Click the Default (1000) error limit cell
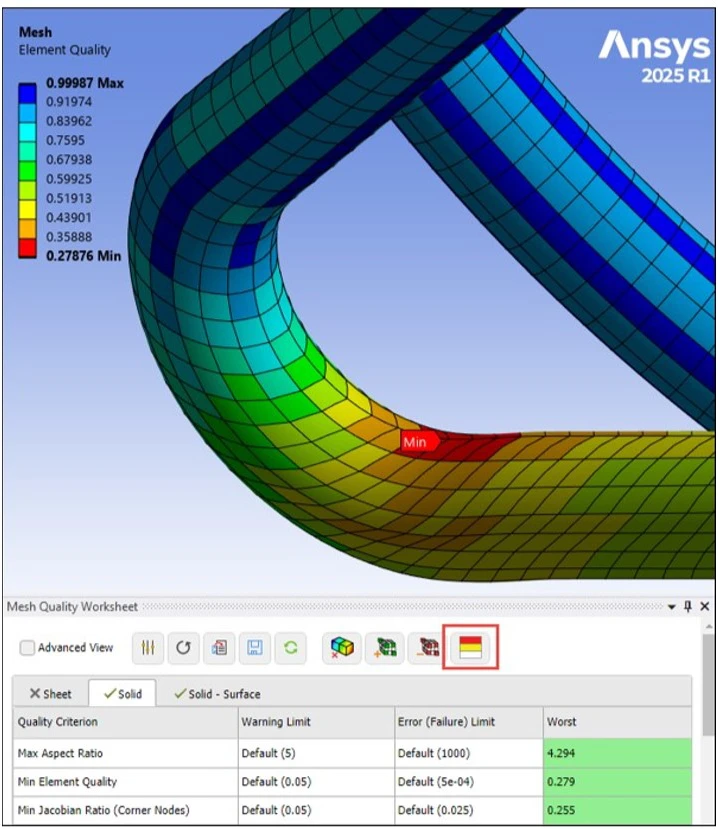718x829 pixels. pos(469,753)
